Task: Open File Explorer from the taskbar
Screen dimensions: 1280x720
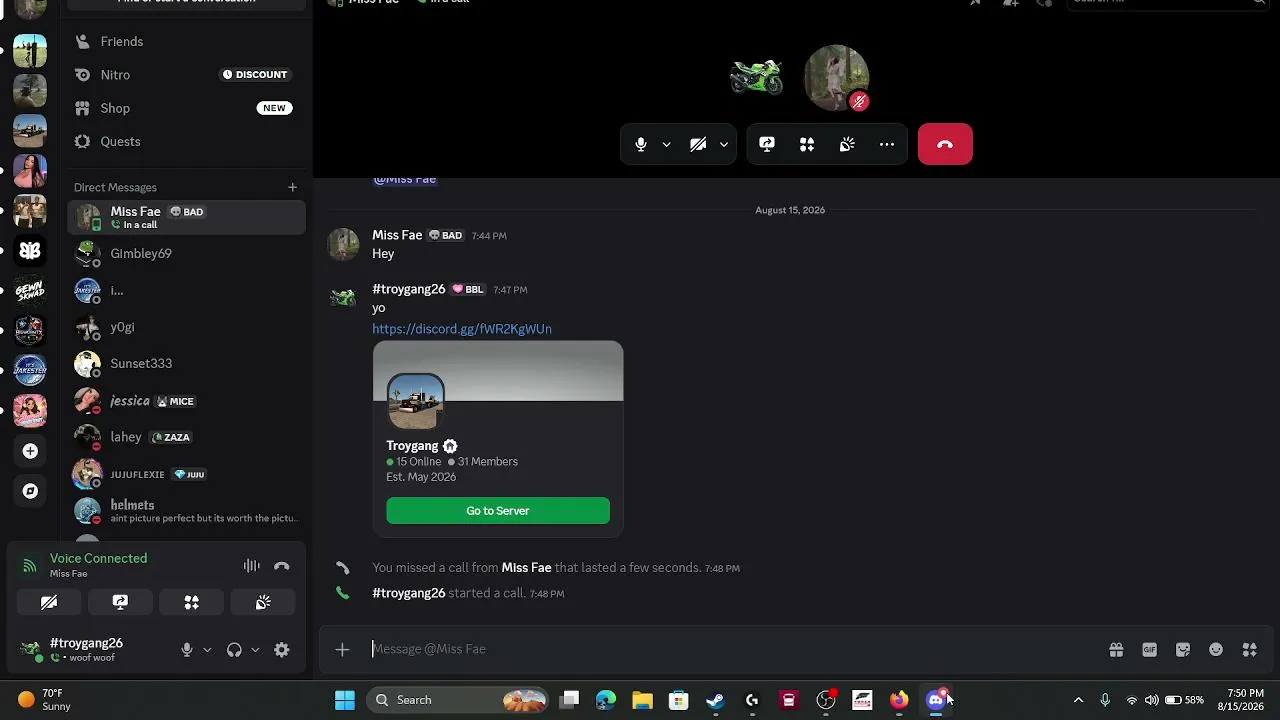Action: 642,700
